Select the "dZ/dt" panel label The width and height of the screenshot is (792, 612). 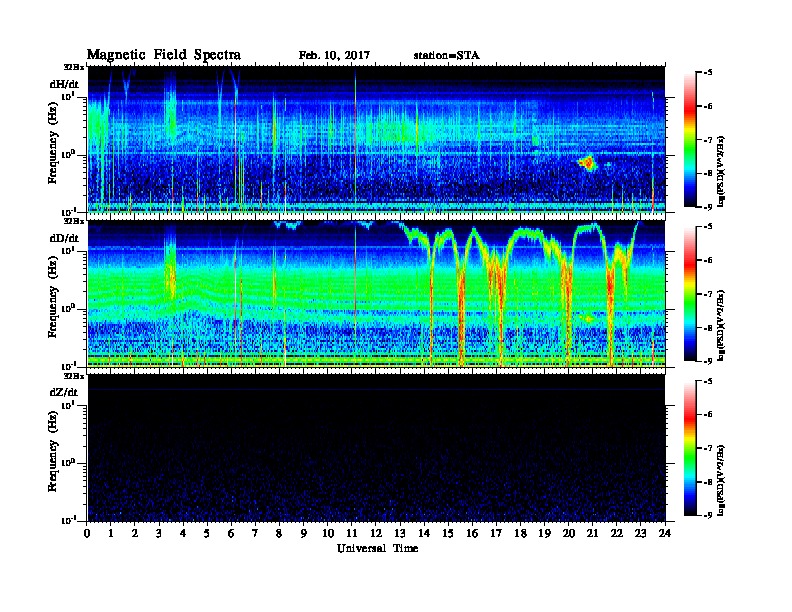tap(64, 392)
